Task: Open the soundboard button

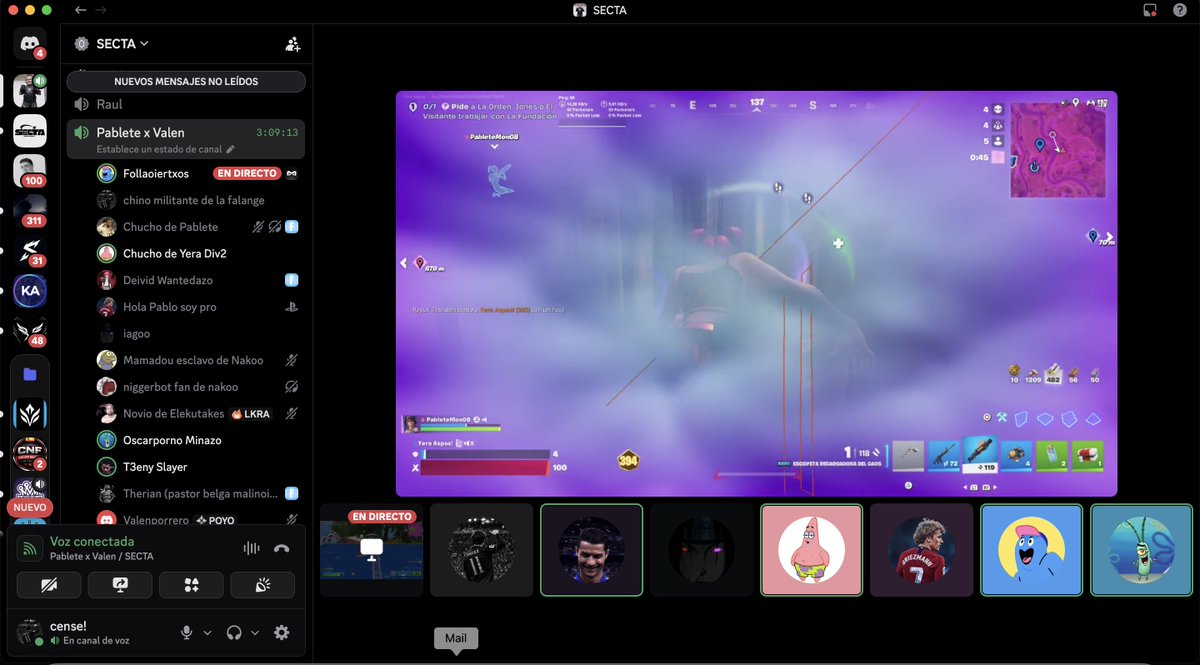Action: coord(262,586)
